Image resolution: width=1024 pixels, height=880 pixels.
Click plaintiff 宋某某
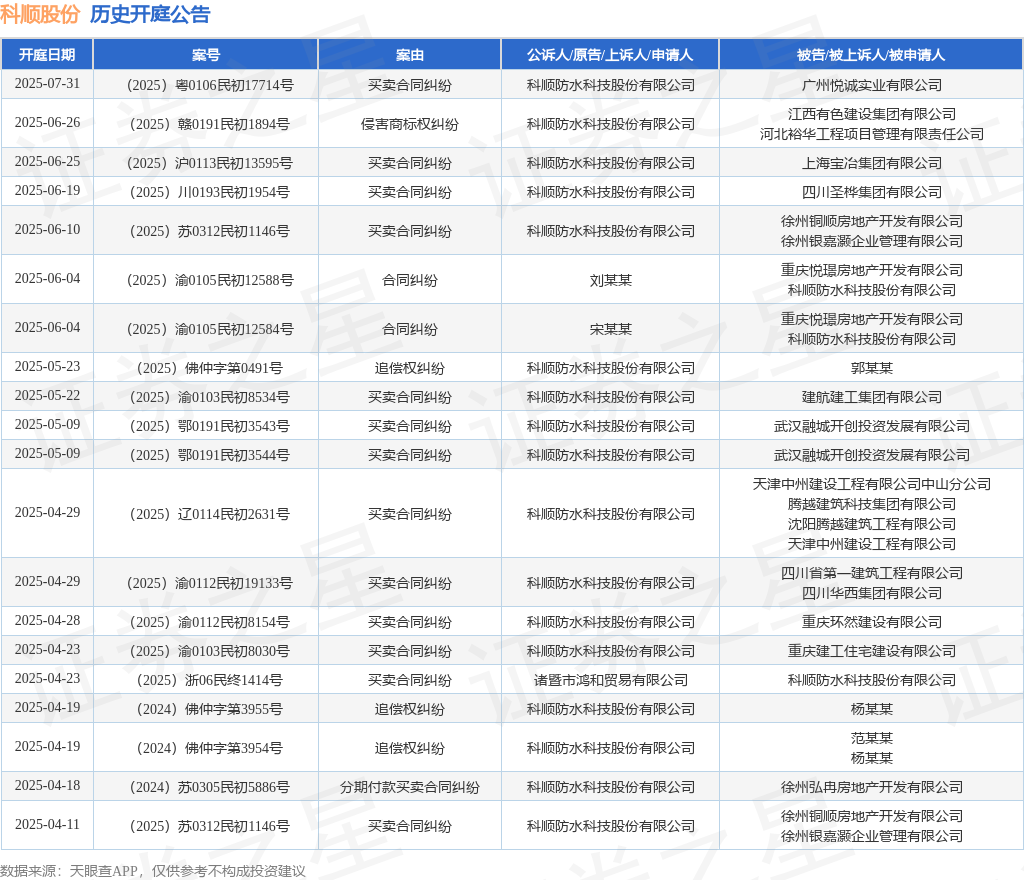pyautogui.click(x=611, y=329)
